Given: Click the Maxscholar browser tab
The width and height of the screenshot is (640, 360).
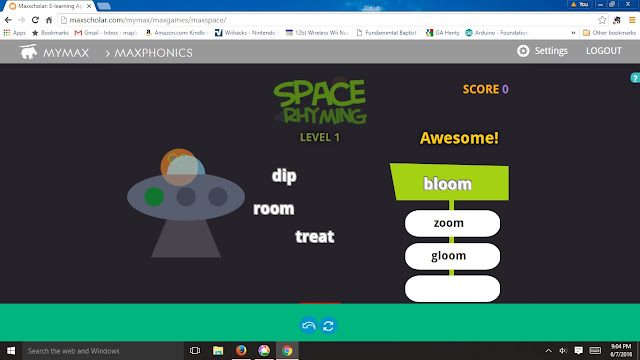Looking at the screenshot, I should pos(49,6).
